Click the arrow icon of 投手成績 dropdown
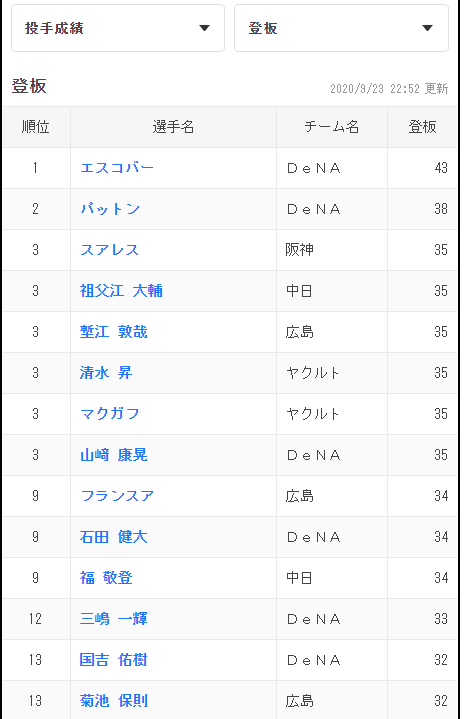Image resolution: width=466 pixels, height=719 pixels. (x=205, y=28)
